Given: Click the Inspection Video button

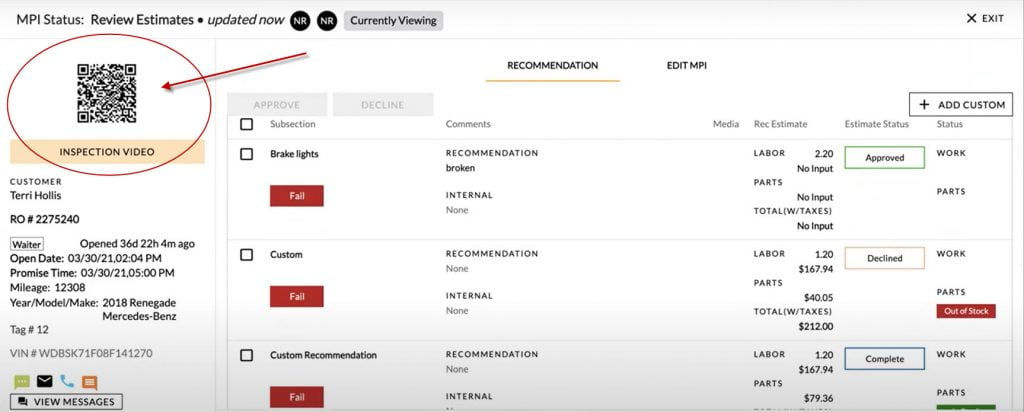Looking at the screenshot, I should tap(107, 151).
